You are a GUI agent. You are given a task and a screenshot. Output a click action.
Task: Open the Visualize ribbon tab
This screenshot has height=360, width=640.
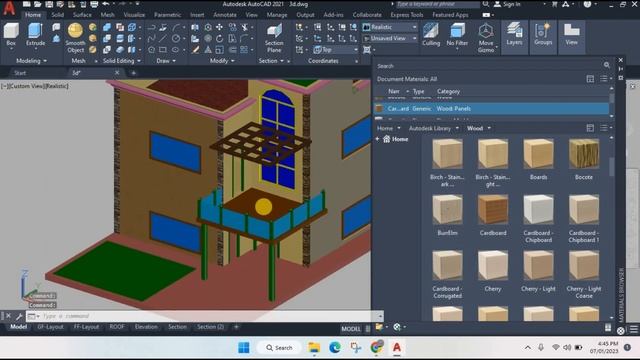(x=134, y=15)
